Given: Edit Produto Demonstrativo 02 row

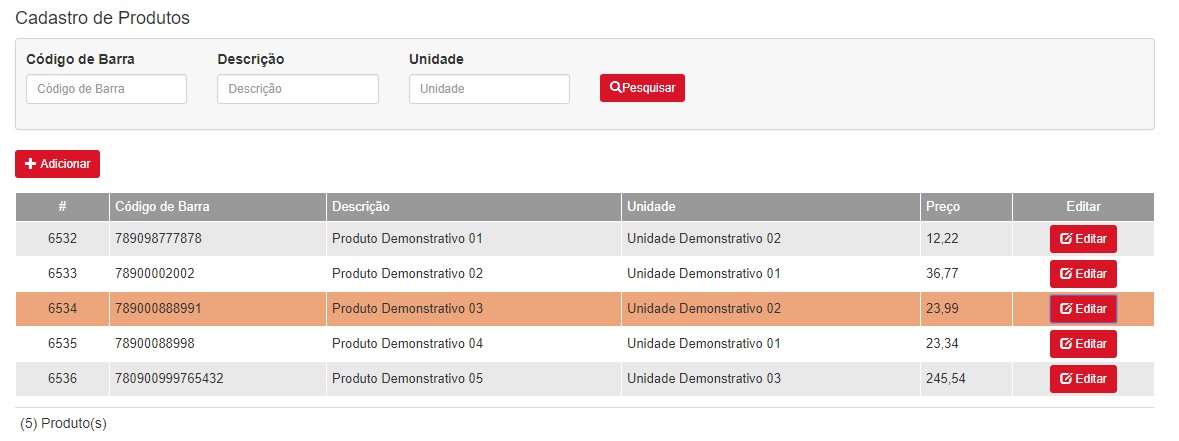Looking at the screenshot, I should tap(1083, 273).
